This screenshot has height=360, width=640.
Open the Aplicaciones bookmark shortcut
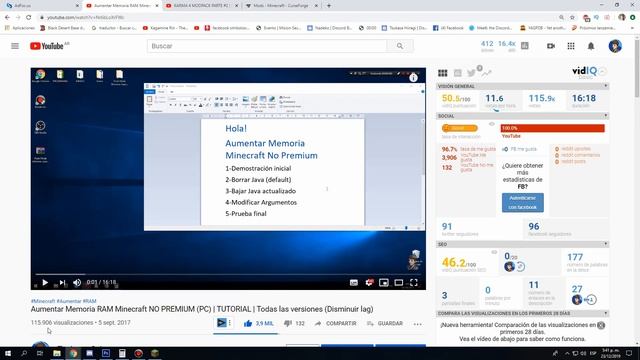pos(20,28)
